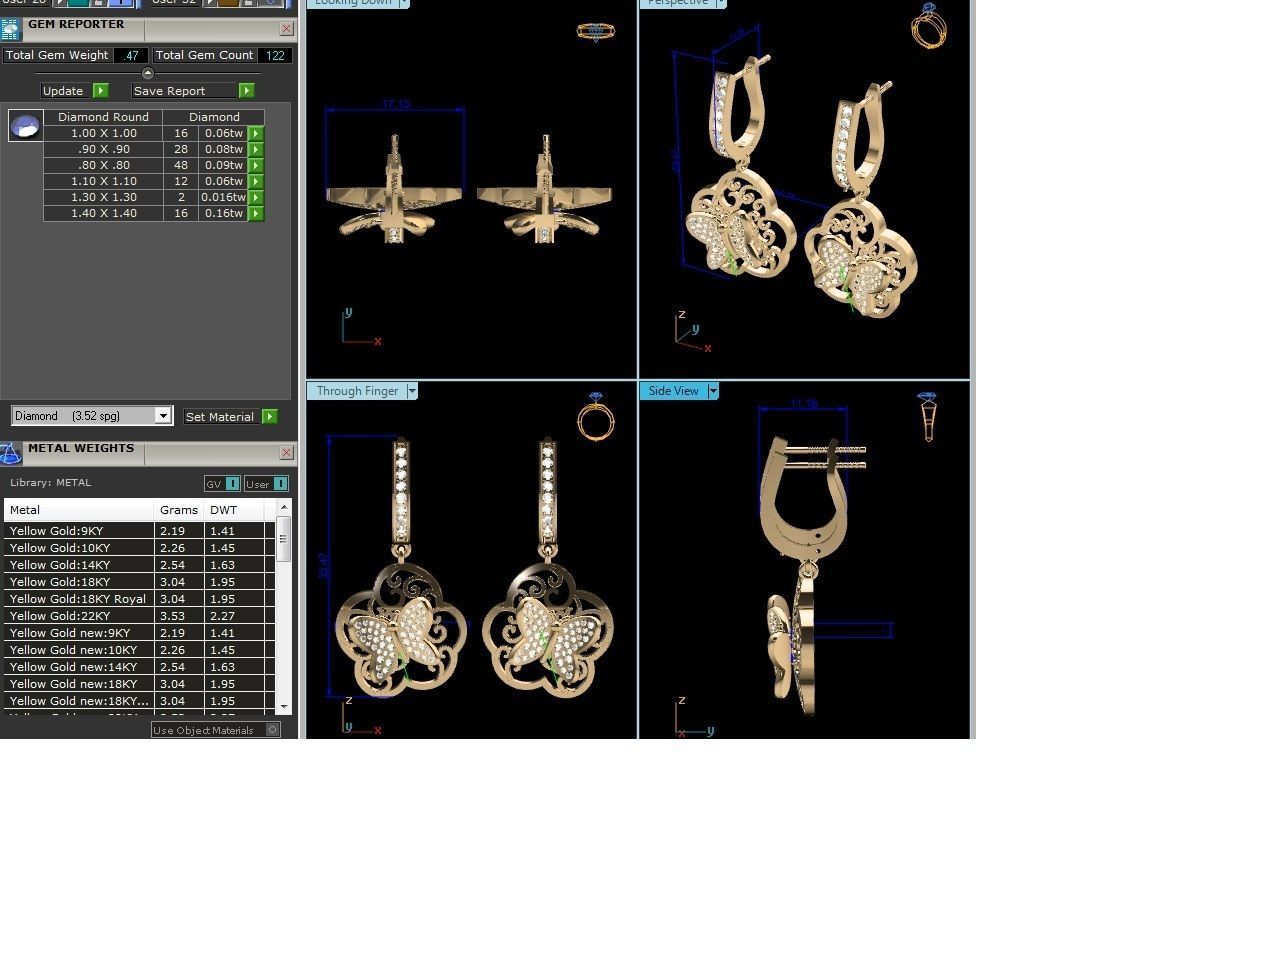Run the Update green arrow
The width and height of the screenshot is (1284, 962).
coord(101,91)
